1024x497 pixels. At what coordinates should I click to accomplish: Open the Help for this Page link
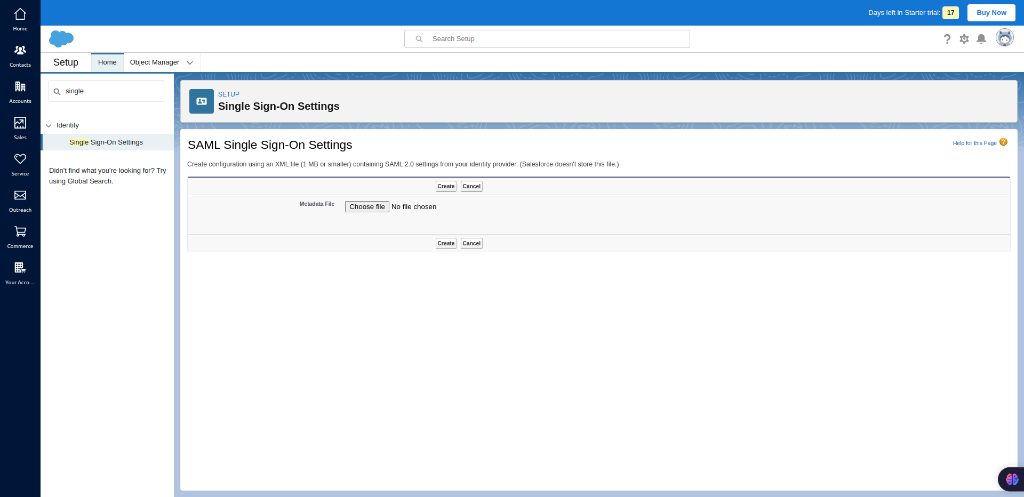pos(974,142)
